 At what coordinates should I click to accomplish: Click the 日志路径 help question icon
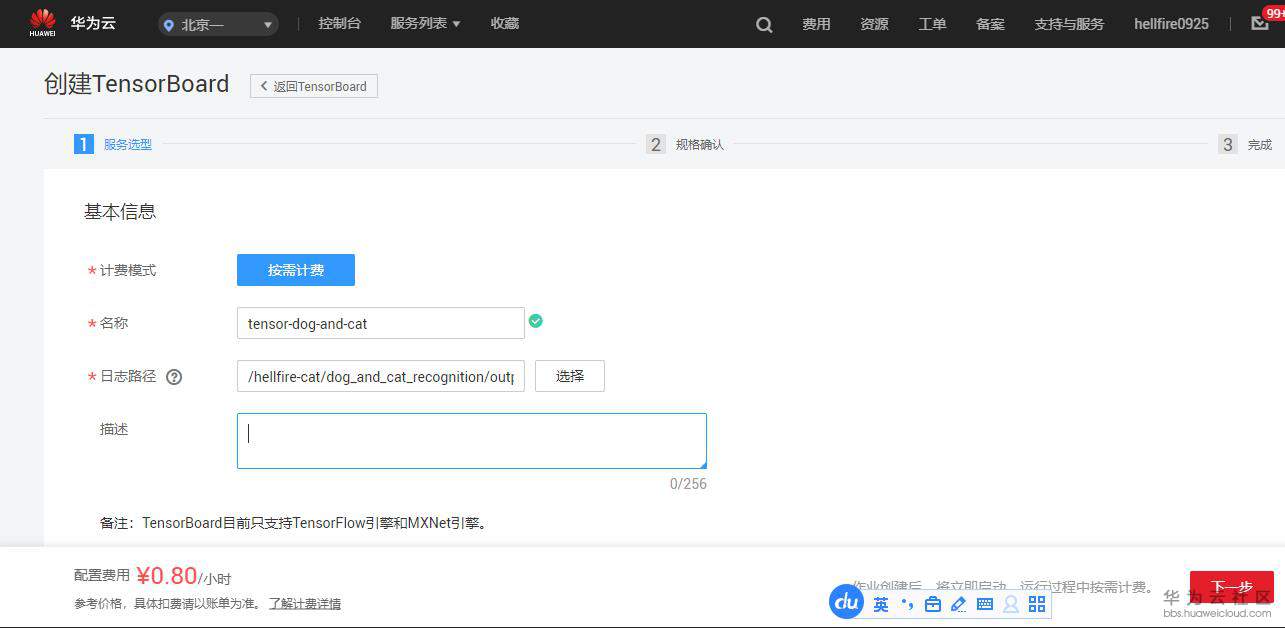pos(174,377)
